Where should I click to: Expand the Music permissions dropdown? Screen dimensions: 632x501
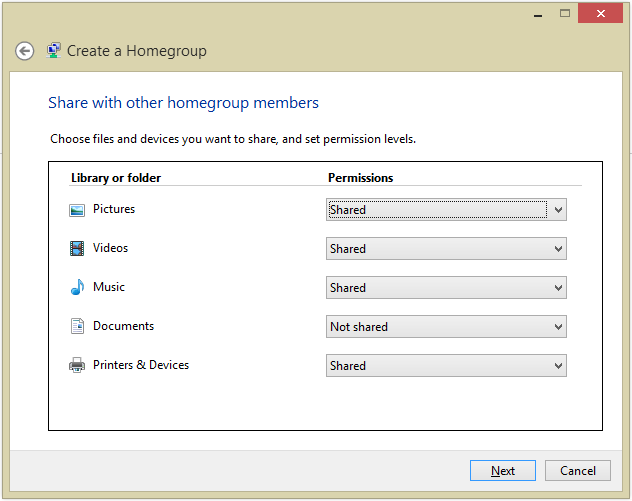446,288
